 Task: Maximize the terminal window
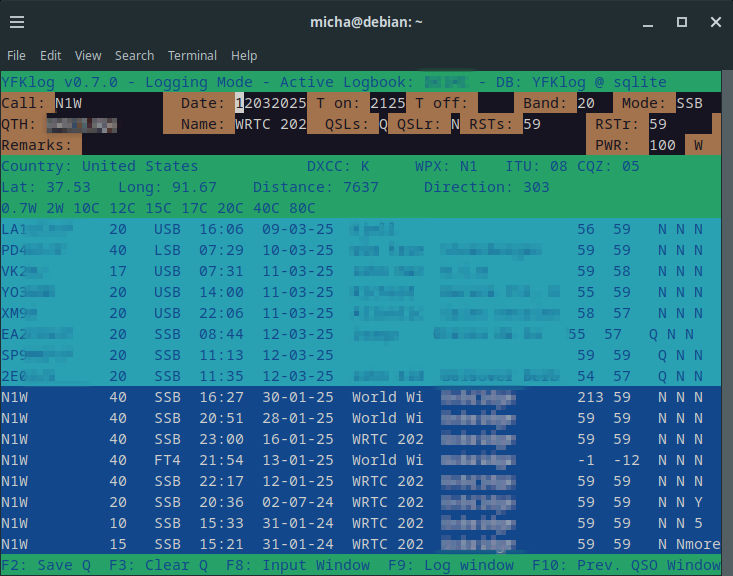(682, 21)
